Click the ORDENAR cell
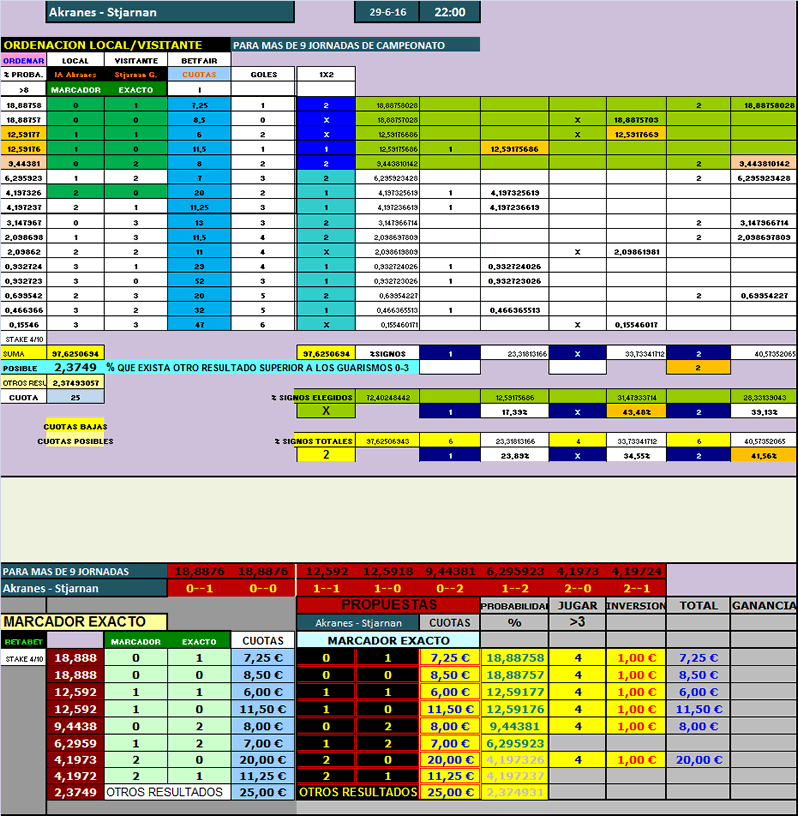This screenshot has width=798, height=816. pyautogui.click(x=23, y=60)
